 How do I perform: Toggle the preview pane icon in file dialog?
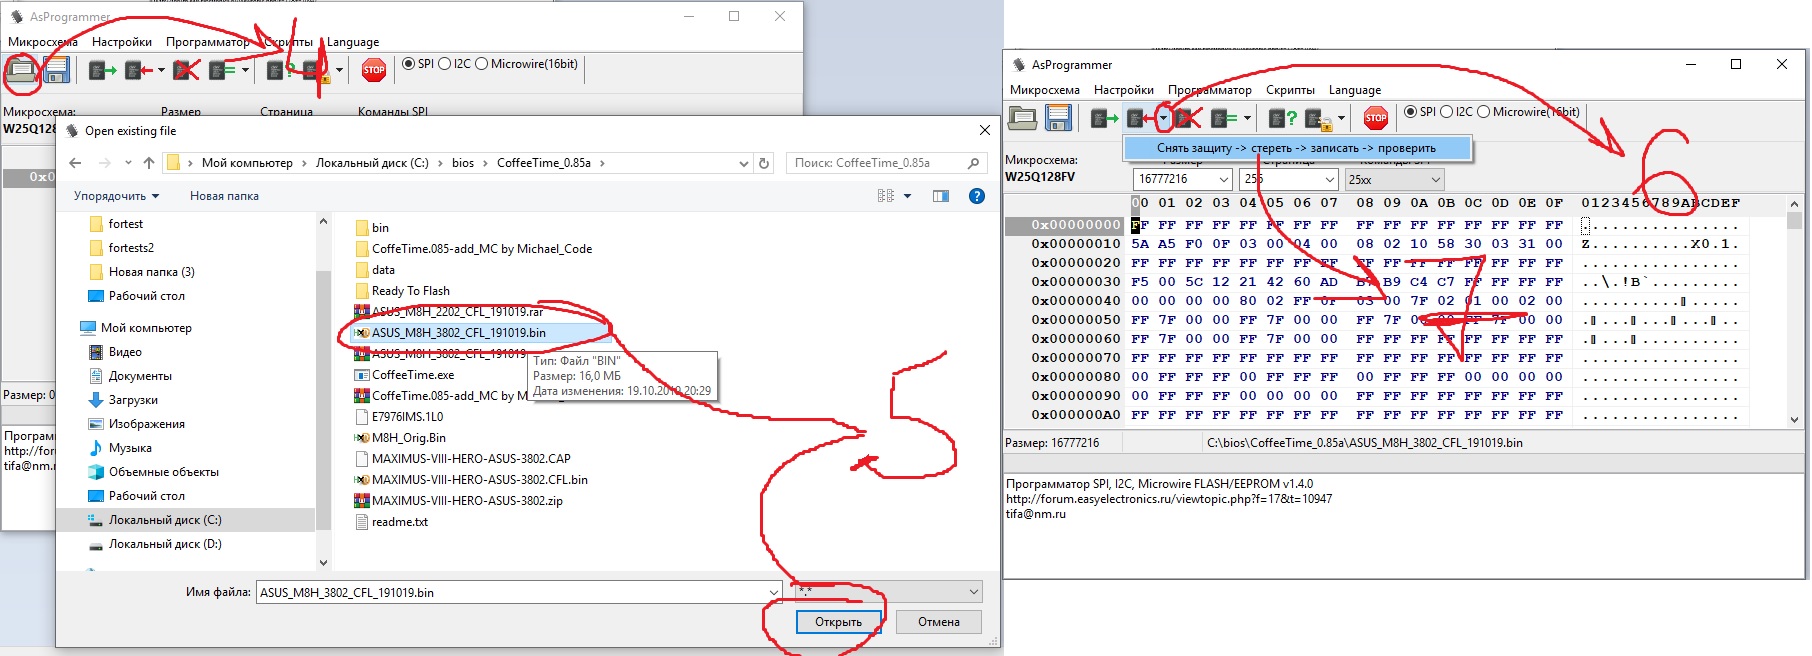941,196
